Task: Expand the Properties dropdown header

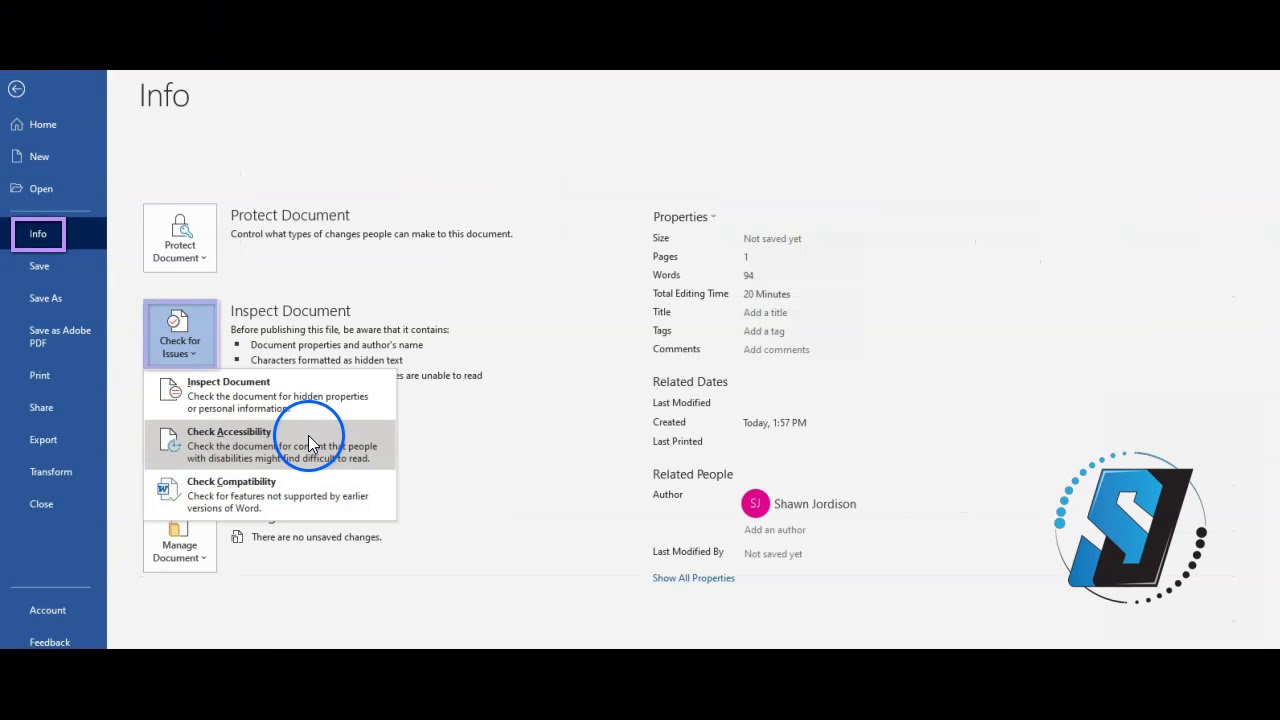Action: (684, 217)
